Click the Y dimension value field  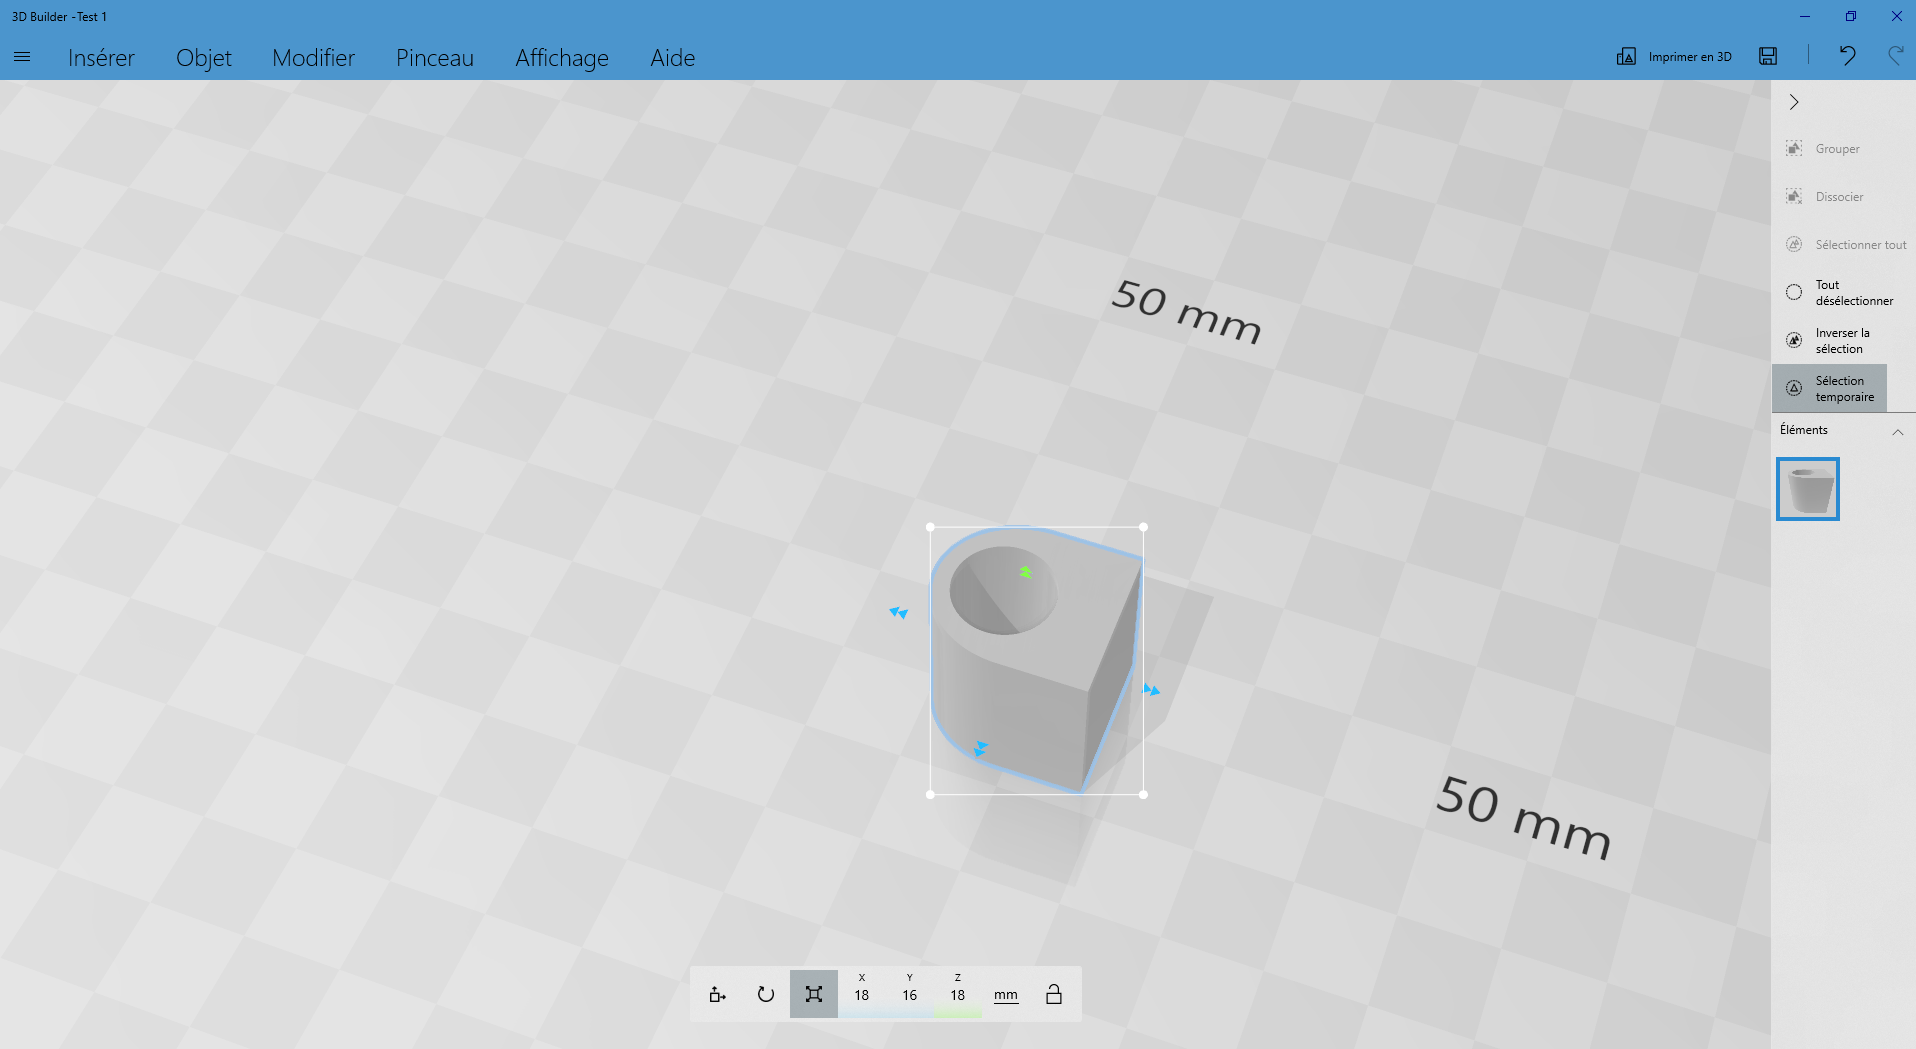tap(910, 995)
